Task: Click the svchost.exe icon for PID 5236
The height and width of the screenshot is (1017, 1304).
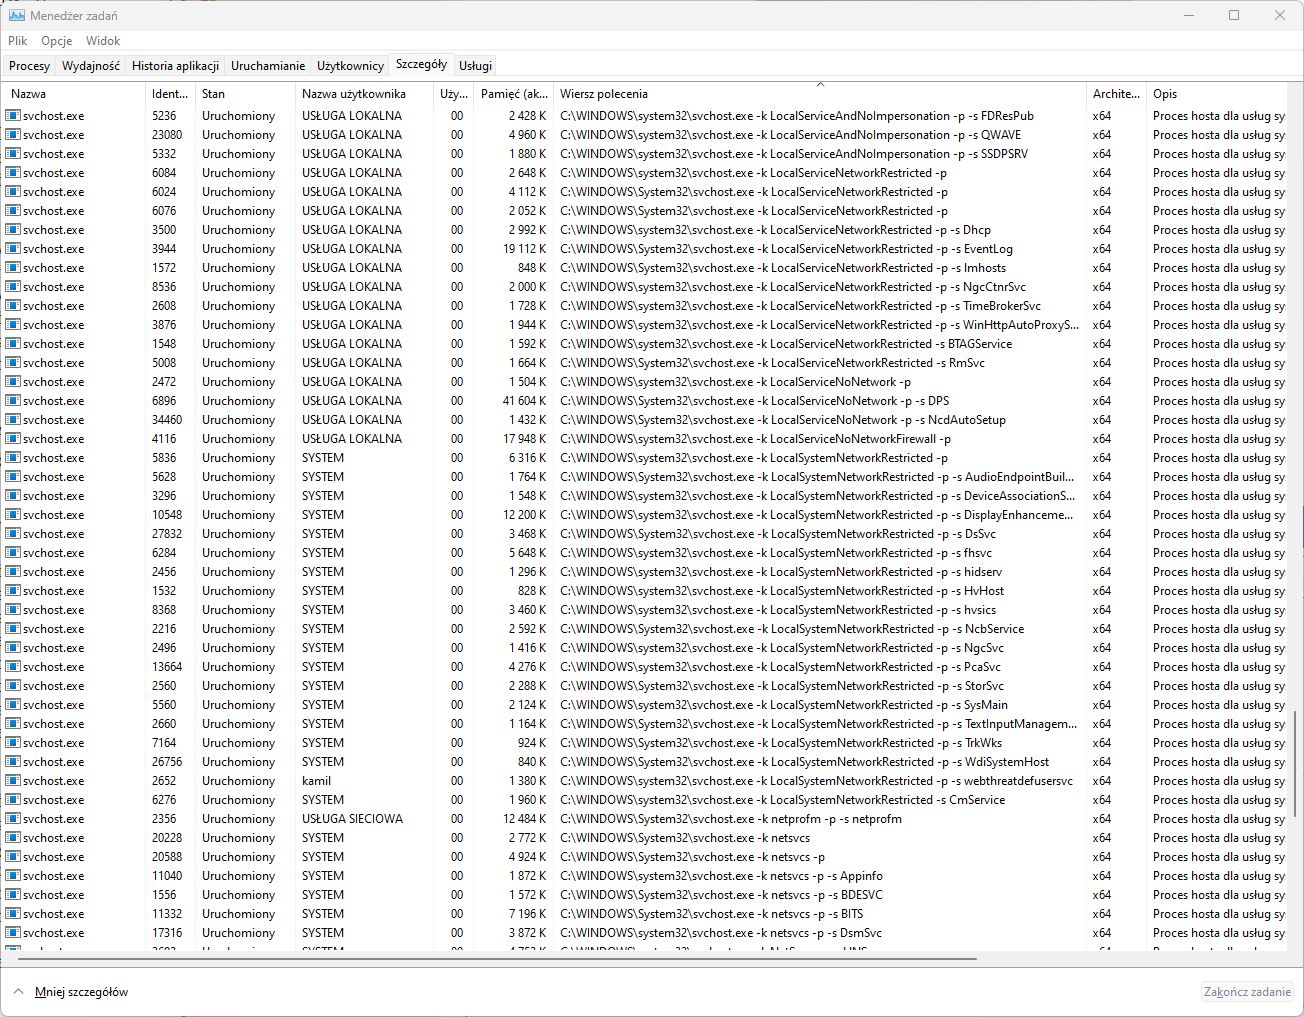Action: coord(13,116)
